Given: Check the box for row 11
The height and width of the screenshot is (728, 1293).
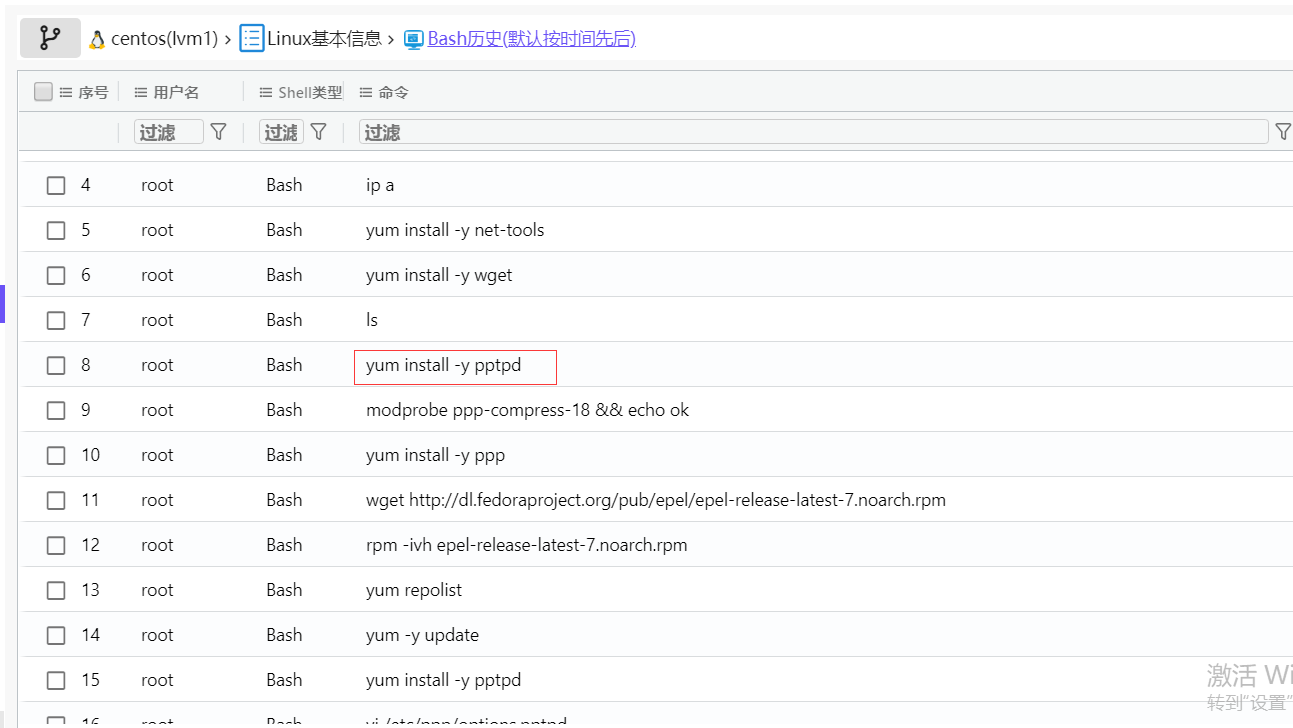Looking at the screenshot, I should (56, 500).
